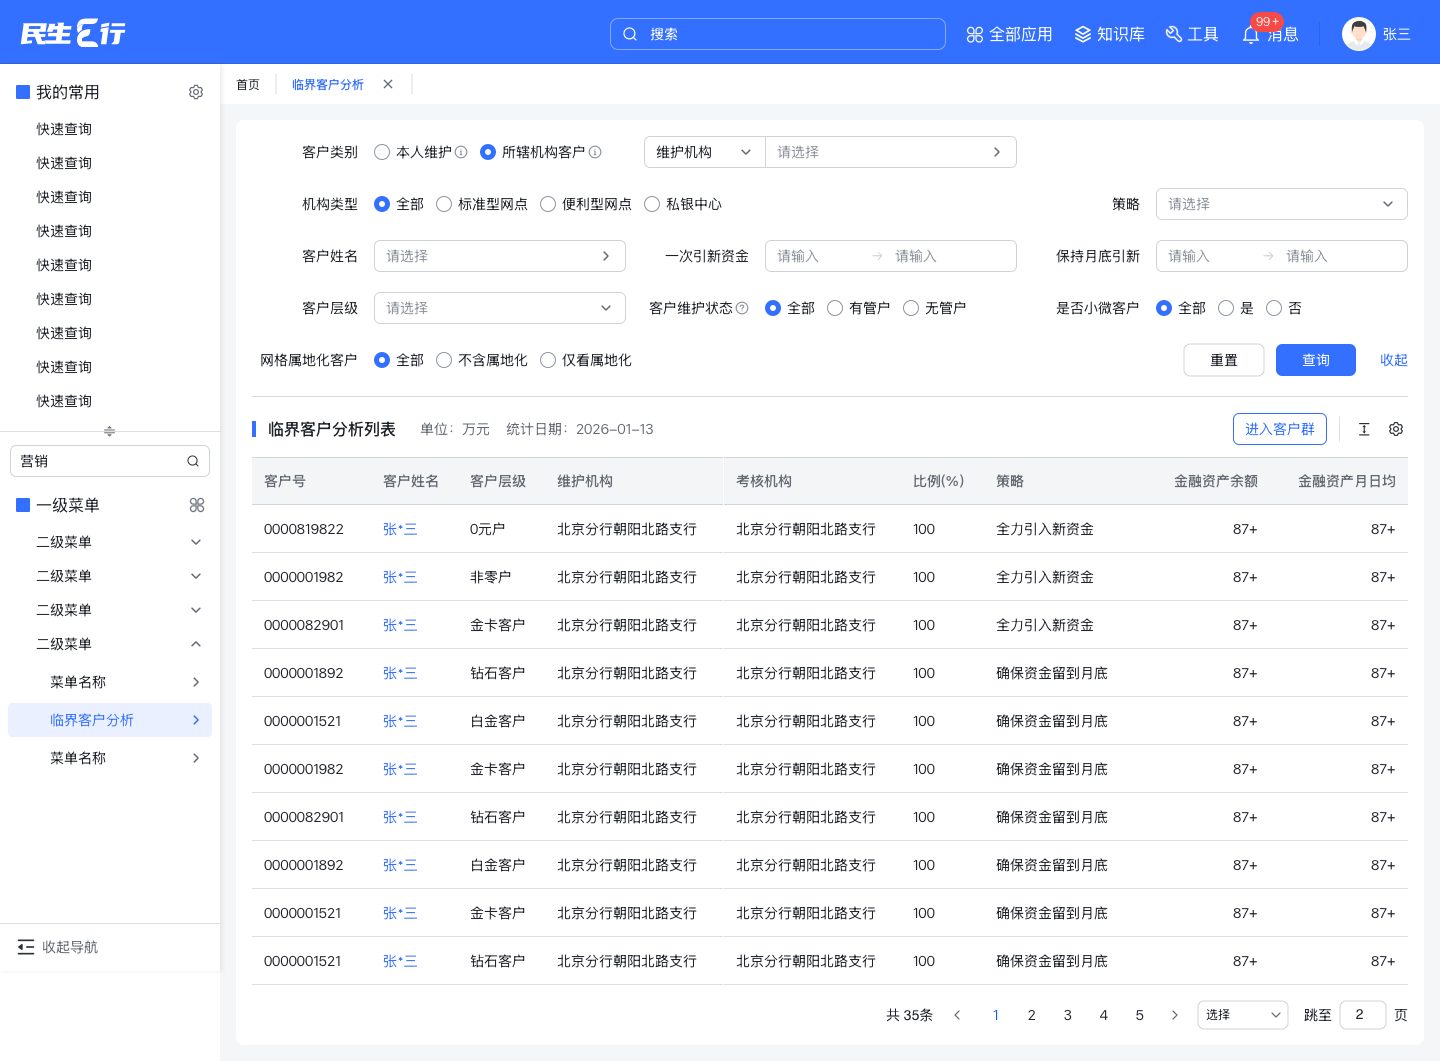This screenshot has height=1061, width=1440.
Task: Click the search magnifier icon in top bar
Action: pyautogui.click(x=630, y=34)
